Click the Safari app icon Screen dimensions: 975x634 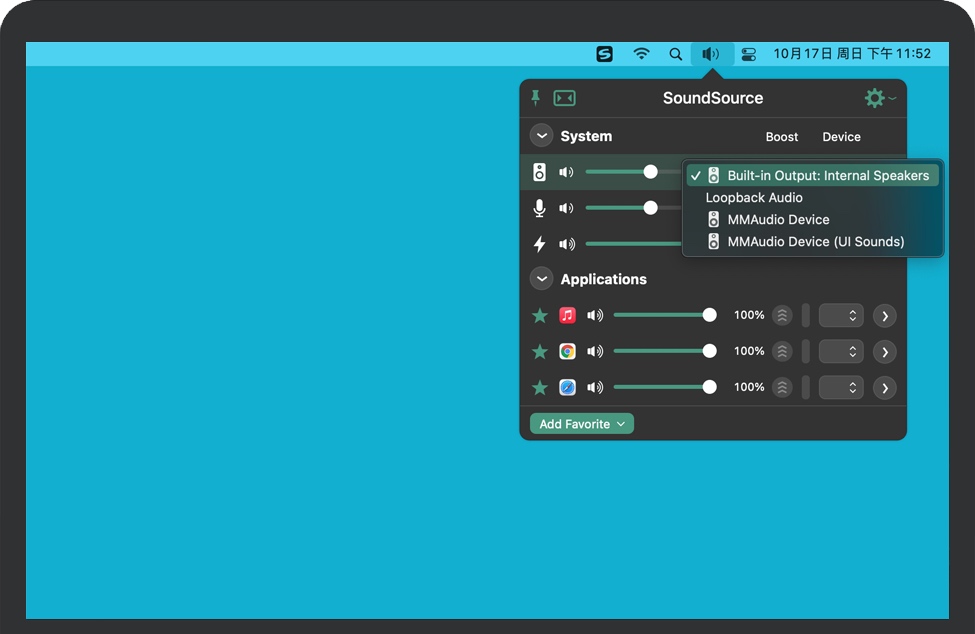[567, 387]
